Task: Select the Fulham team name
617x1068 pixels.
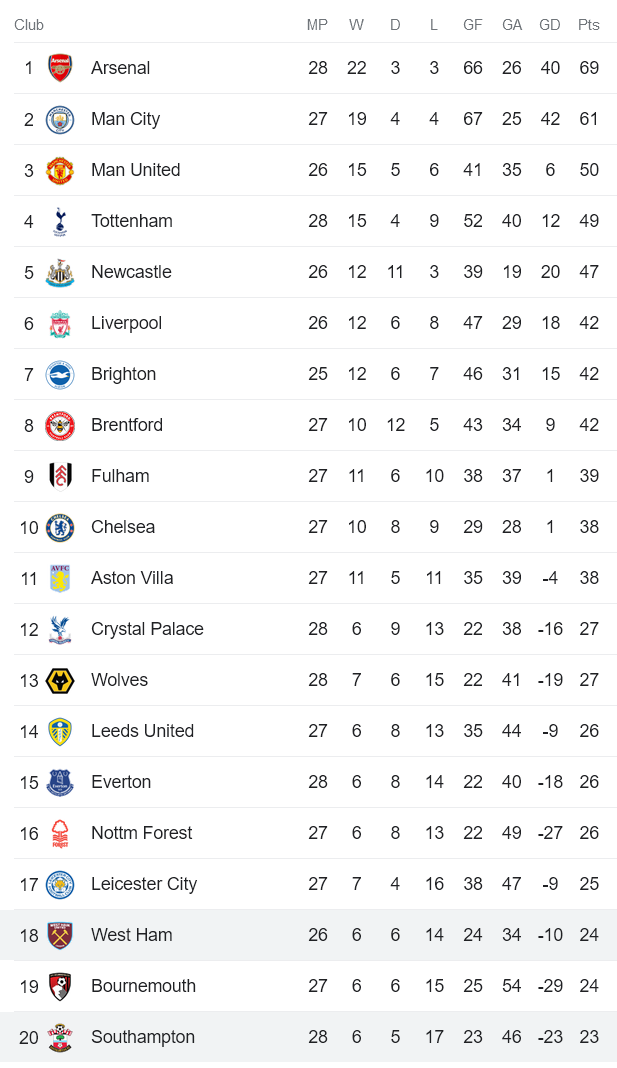Action: pyautogui.click(x=120, y=476)
